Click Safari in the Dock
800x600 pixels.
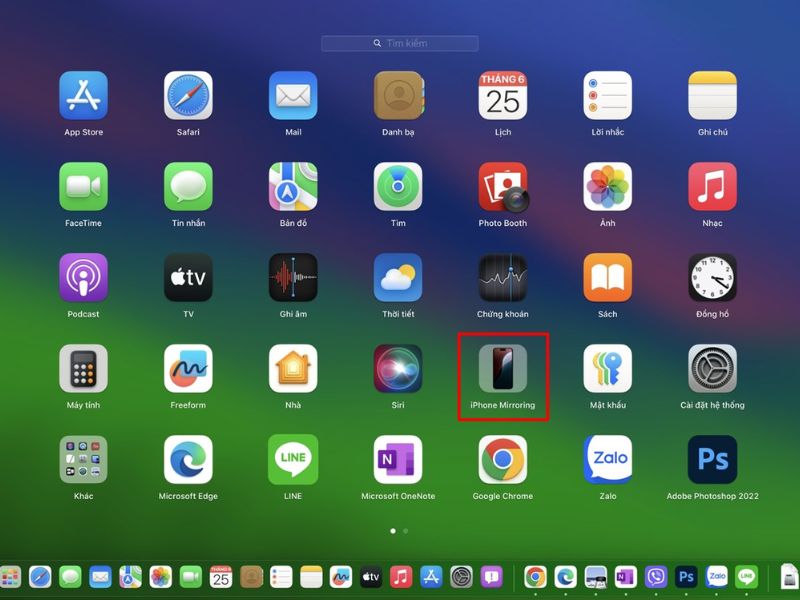pyautogui.click(x=40, y=577)
